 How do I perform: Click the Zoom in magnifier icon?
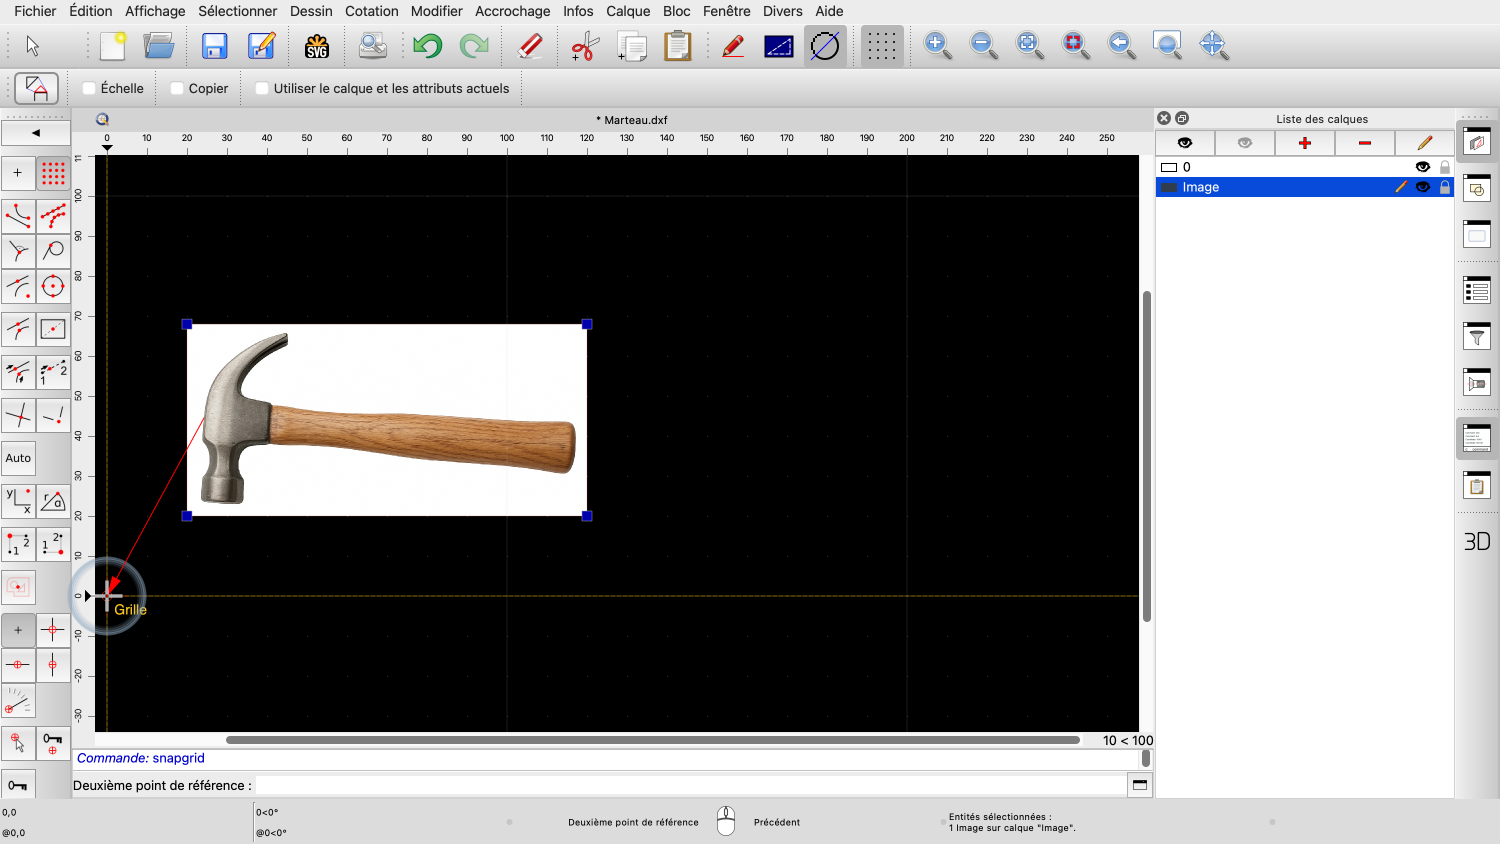[937, 46]
